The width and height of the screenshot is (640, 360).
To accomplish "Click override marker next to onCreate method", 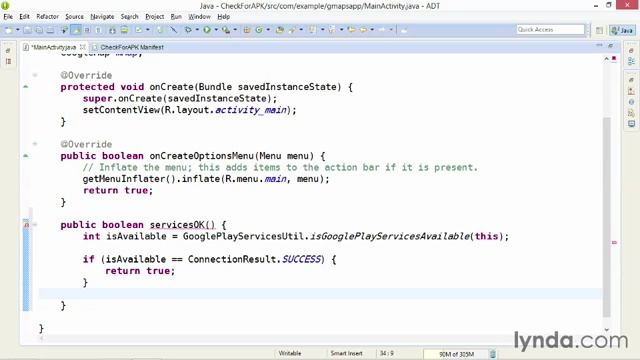I will [x=26, y=87].
